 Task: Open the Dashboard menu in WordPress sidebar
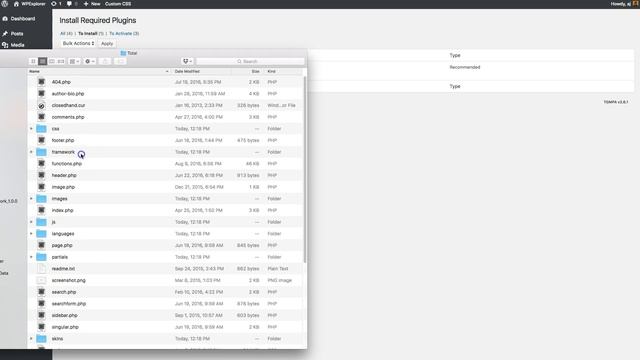coord(19,19)
